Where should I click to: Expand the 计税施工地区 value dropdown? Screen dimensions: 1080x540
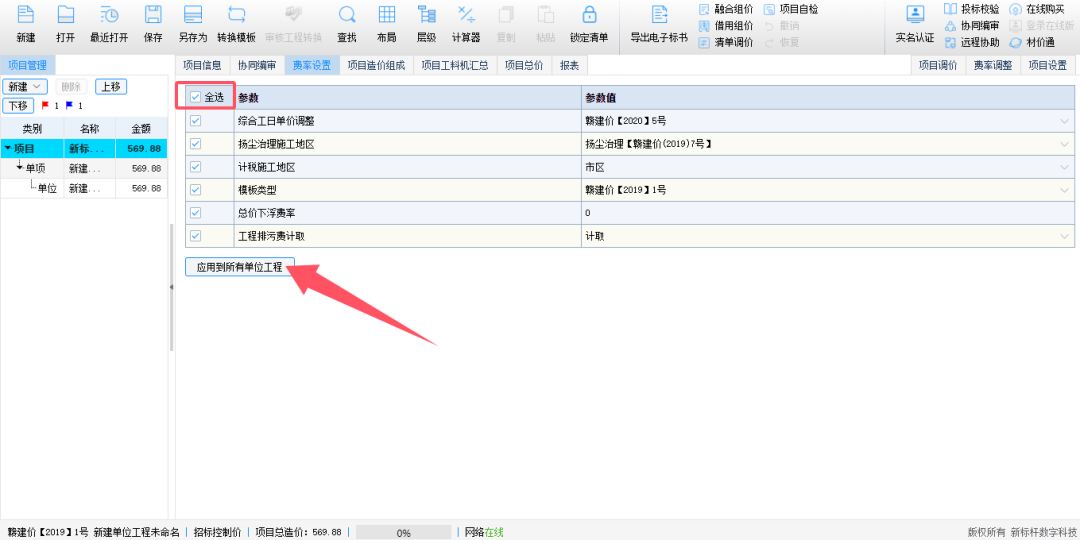click(x=1065, y=167)
